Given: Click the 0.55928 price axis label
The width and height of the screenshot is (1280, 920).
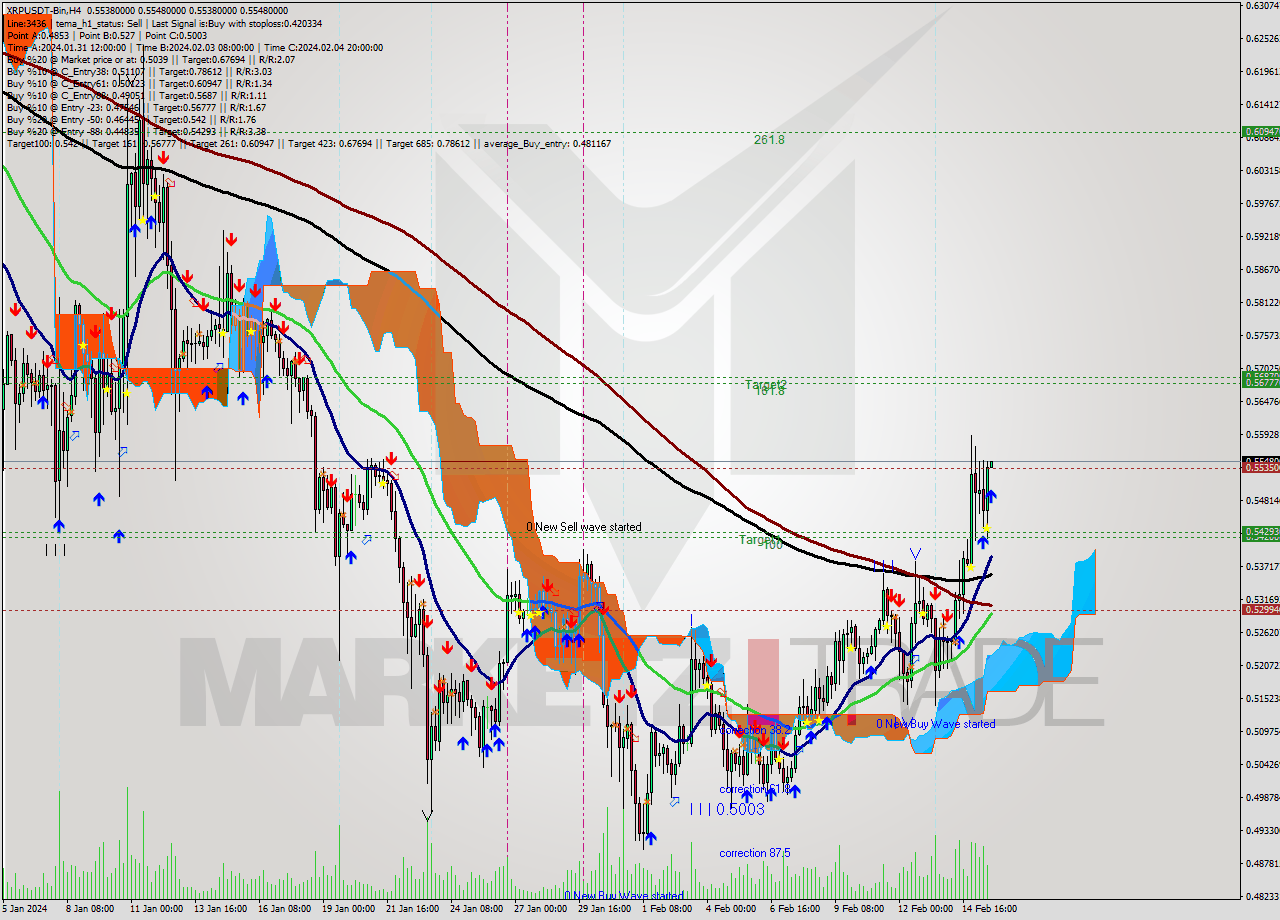Looking at the screenshot, I should click(1262, 435).
